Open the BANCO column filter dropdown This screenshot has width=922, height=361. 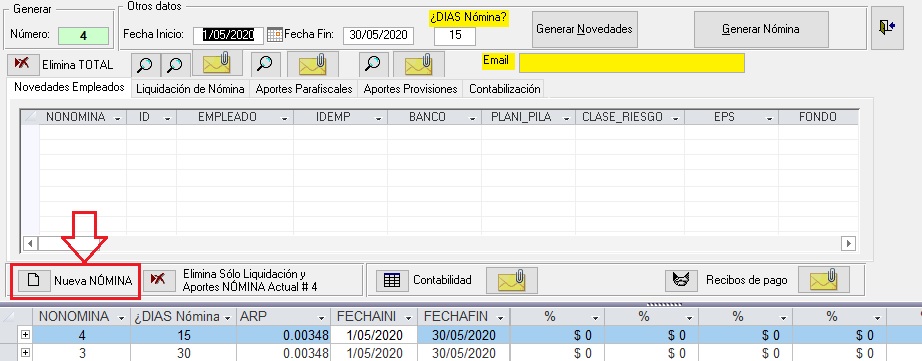[472, 118]
